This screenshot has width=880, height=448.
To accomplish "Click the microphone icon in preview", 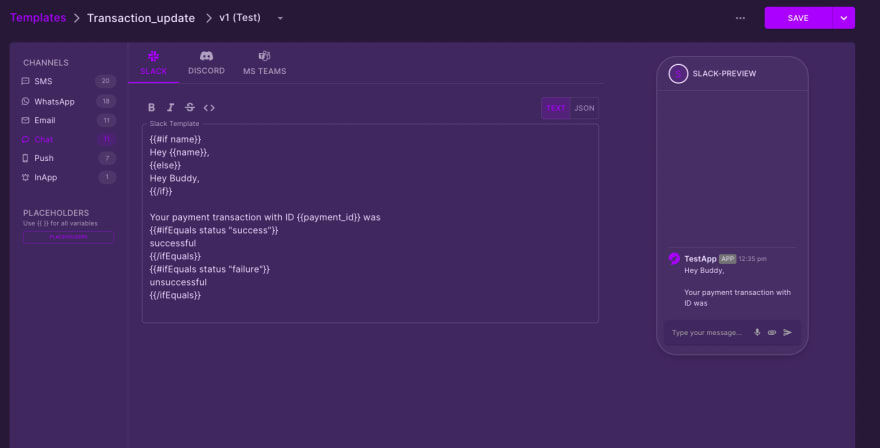I will coord(757,332).
